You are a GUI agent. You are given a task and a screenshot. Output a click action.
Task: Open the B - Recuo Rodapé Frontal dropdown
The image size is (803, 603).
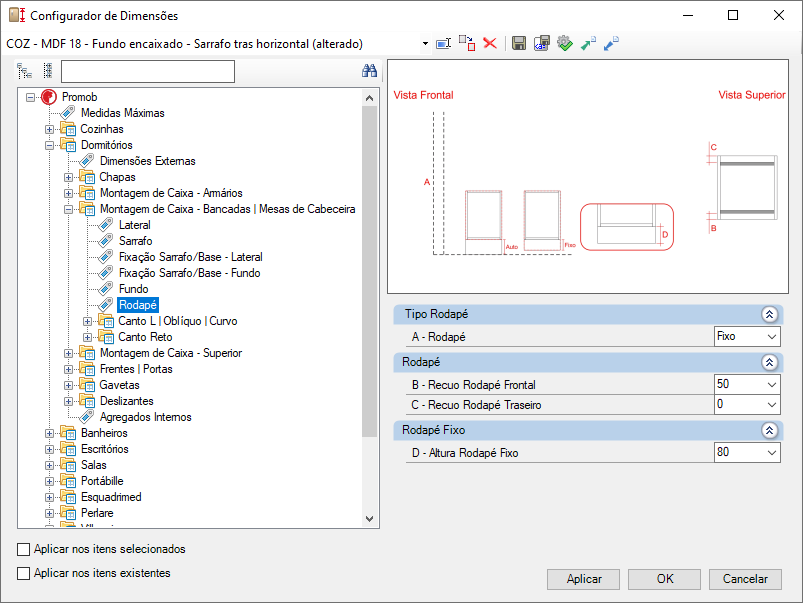[x=772, y=385]
